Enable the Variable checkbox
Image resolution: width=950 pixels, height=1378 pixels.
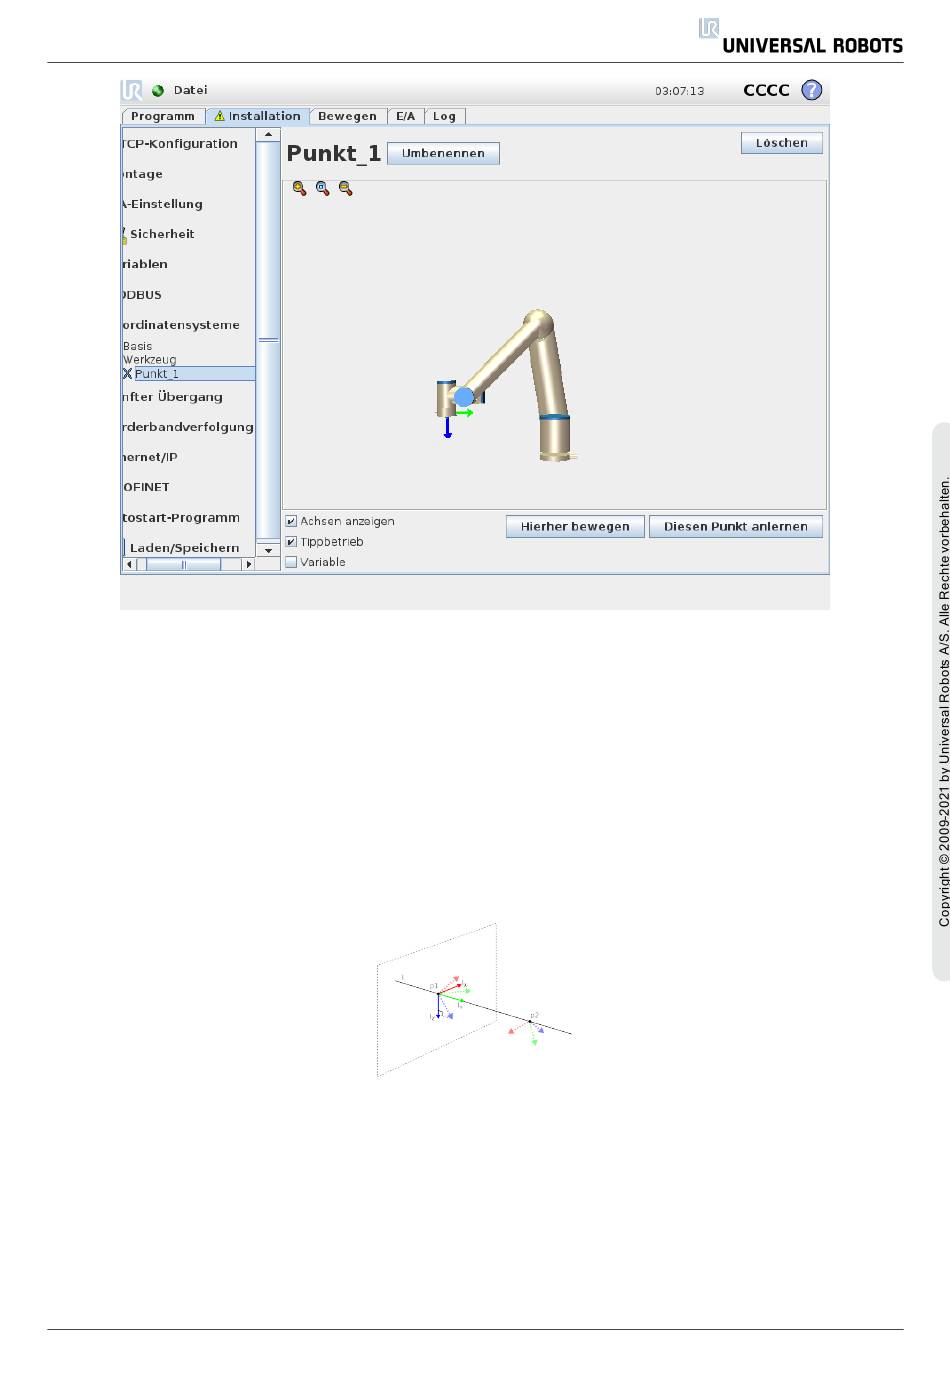coord(291,562)
